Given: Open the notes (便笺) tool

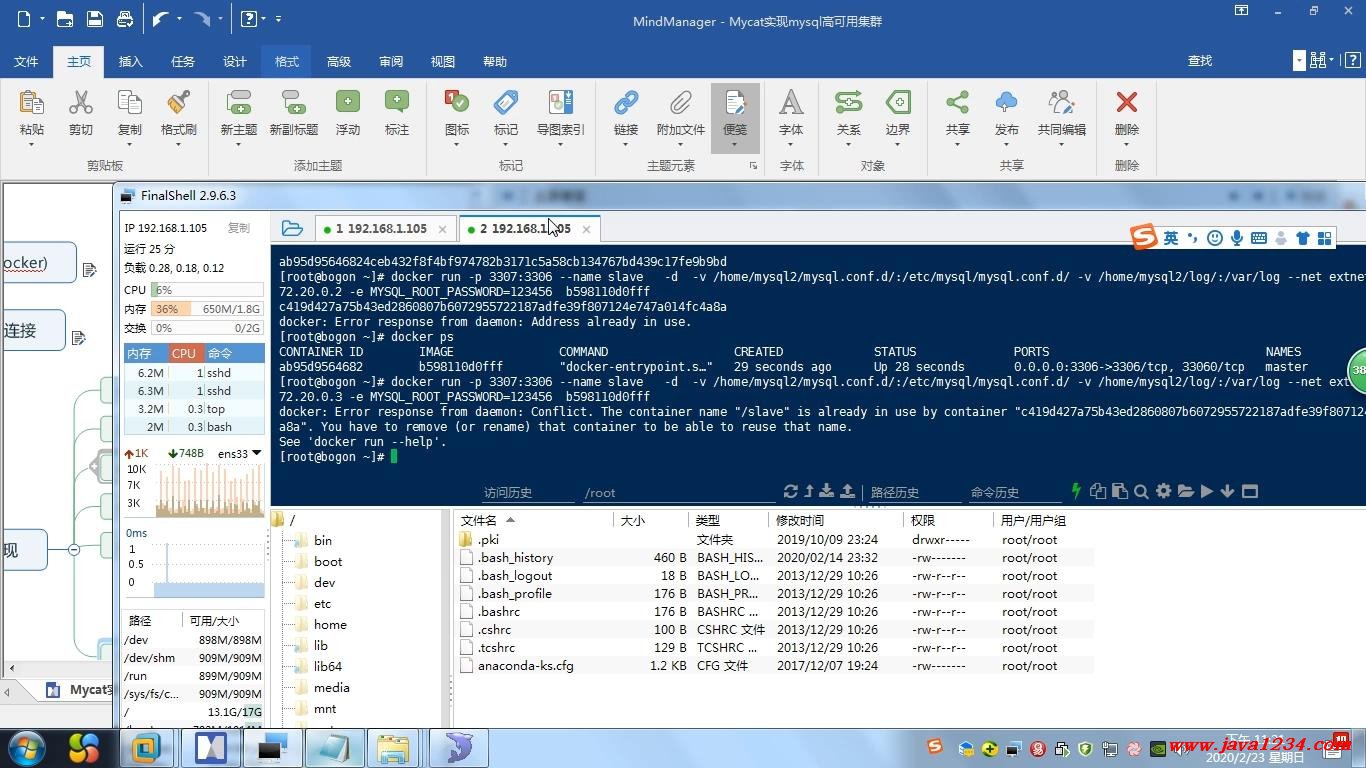Looking at the screenshot, I should [x=735, y=103].
